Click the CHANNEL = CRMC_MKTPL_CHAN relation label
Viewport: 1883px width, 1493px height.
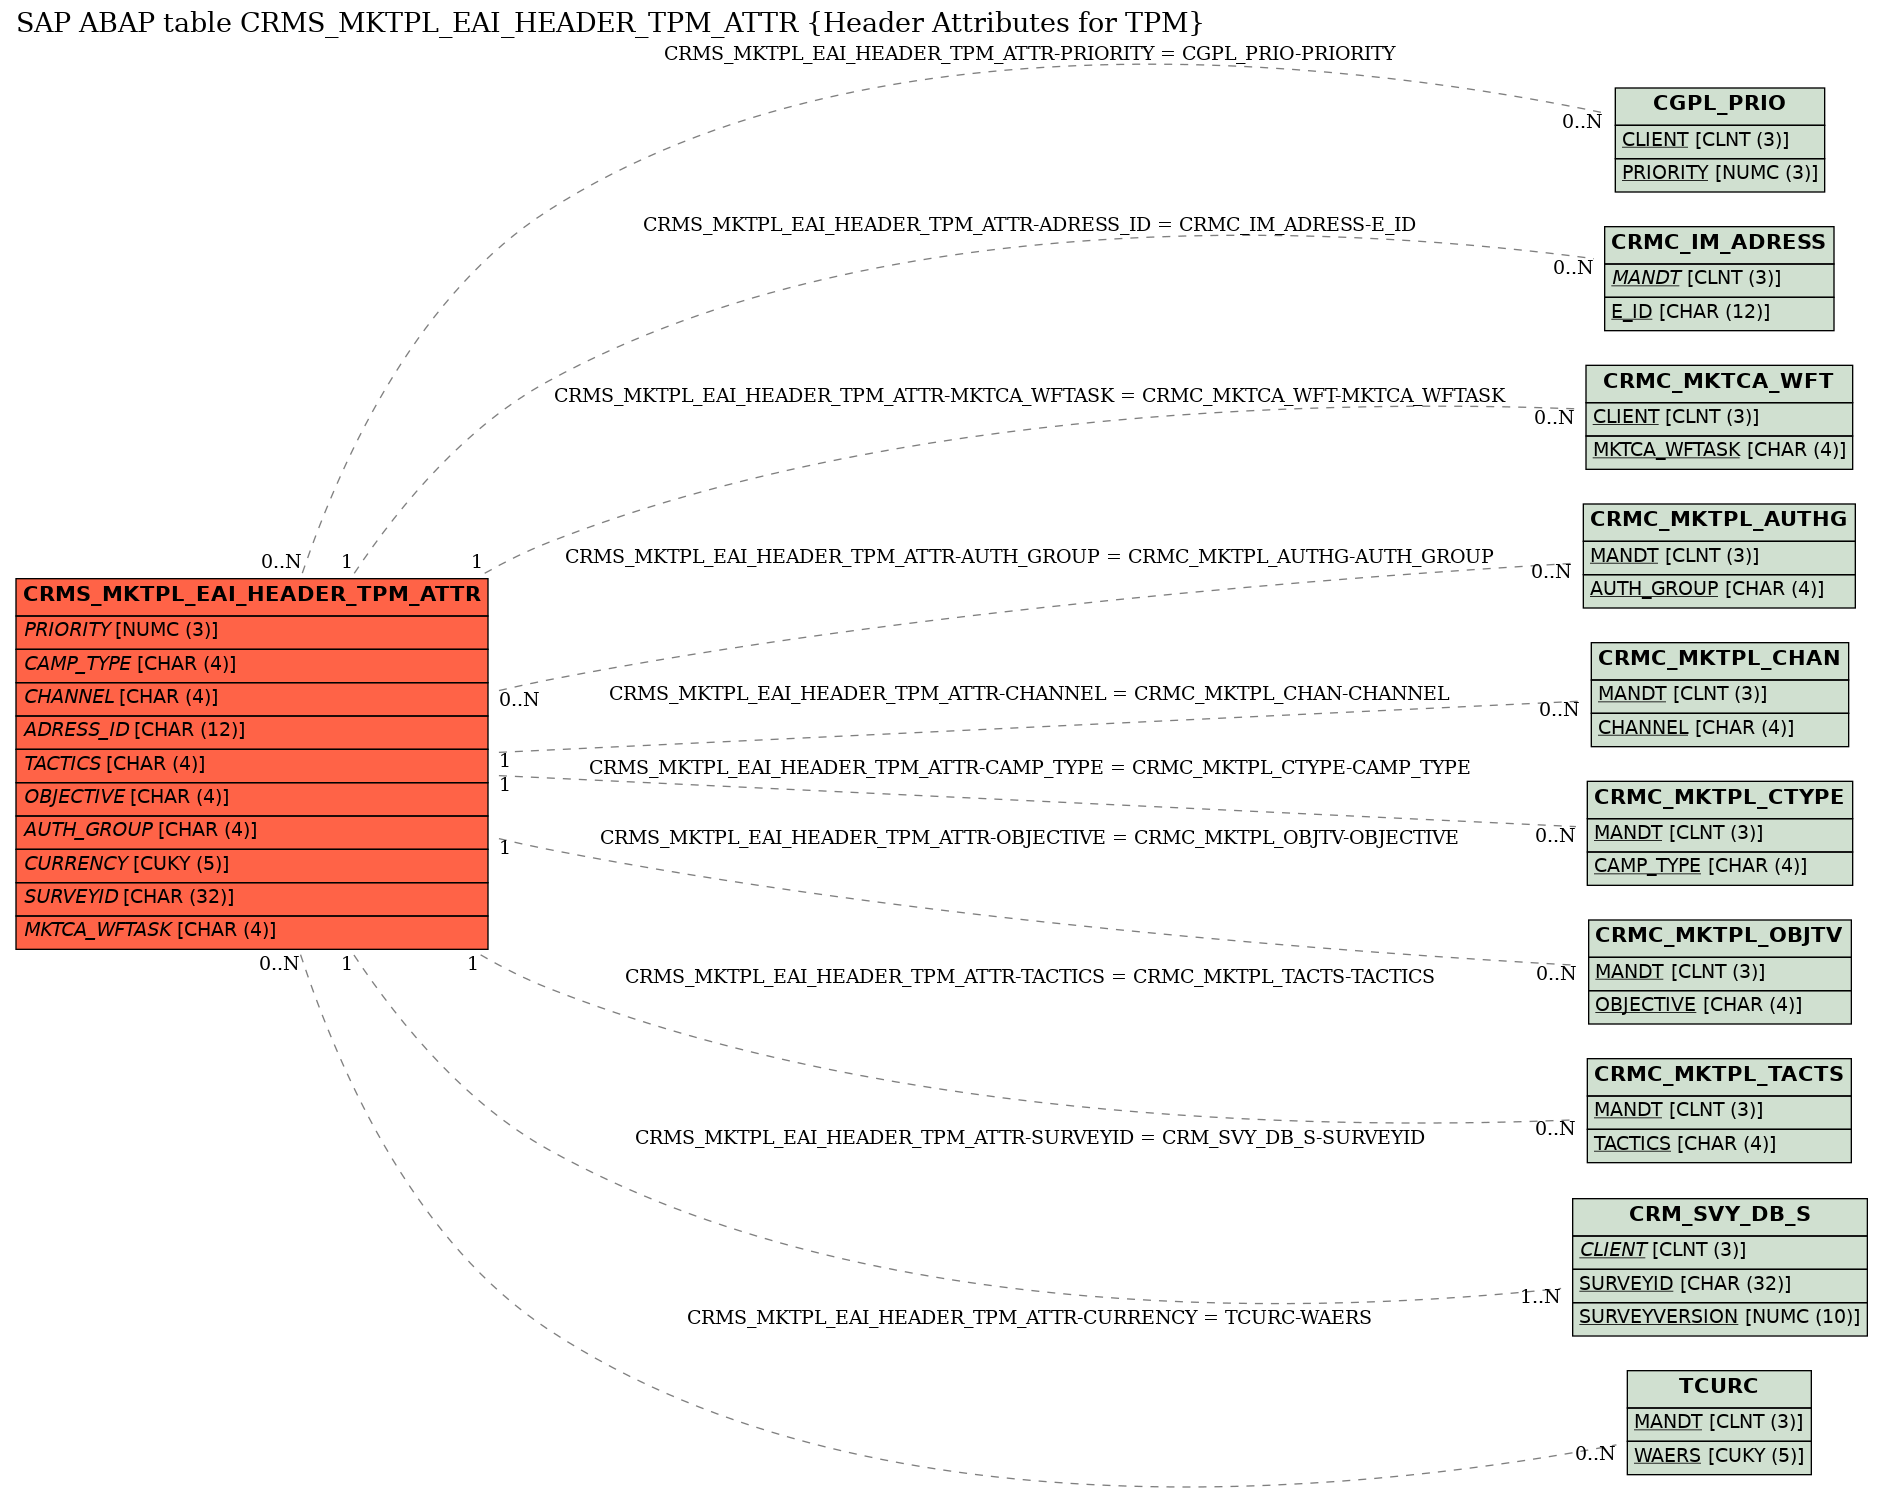pos(1029,694)
